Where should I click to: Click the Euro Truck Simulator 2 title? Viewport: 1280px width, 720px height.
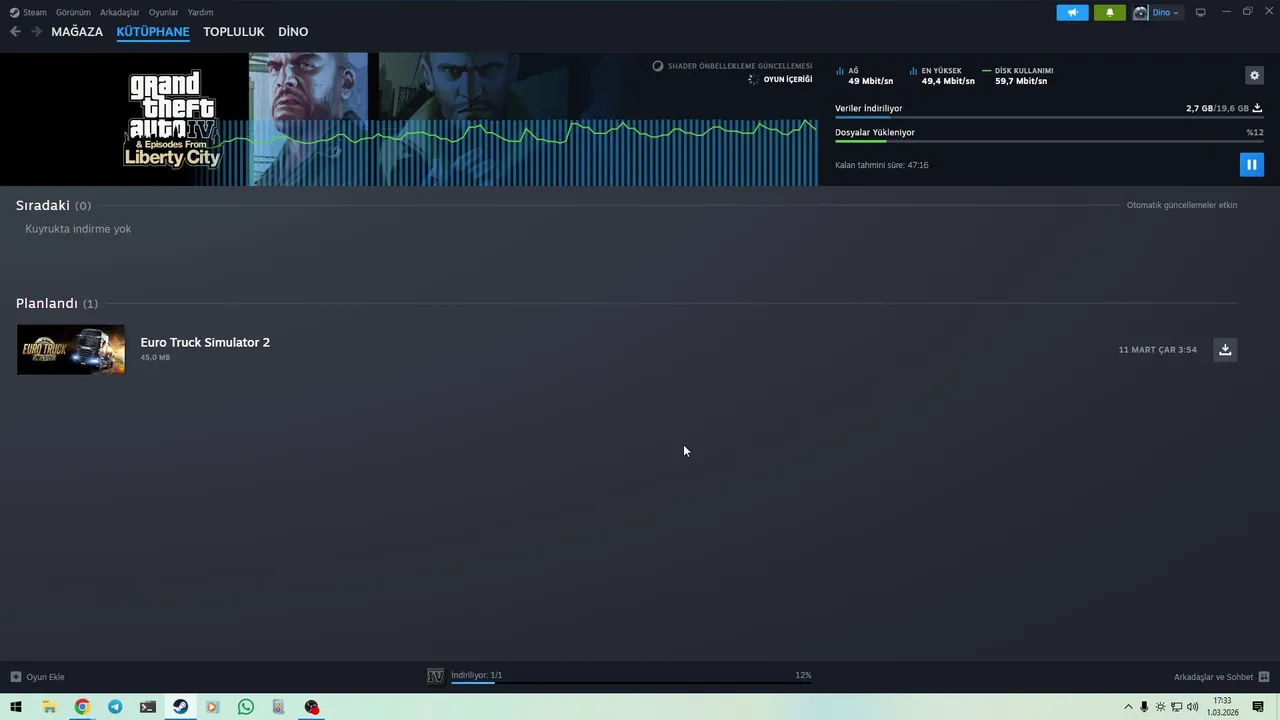[x=205, y=342]
